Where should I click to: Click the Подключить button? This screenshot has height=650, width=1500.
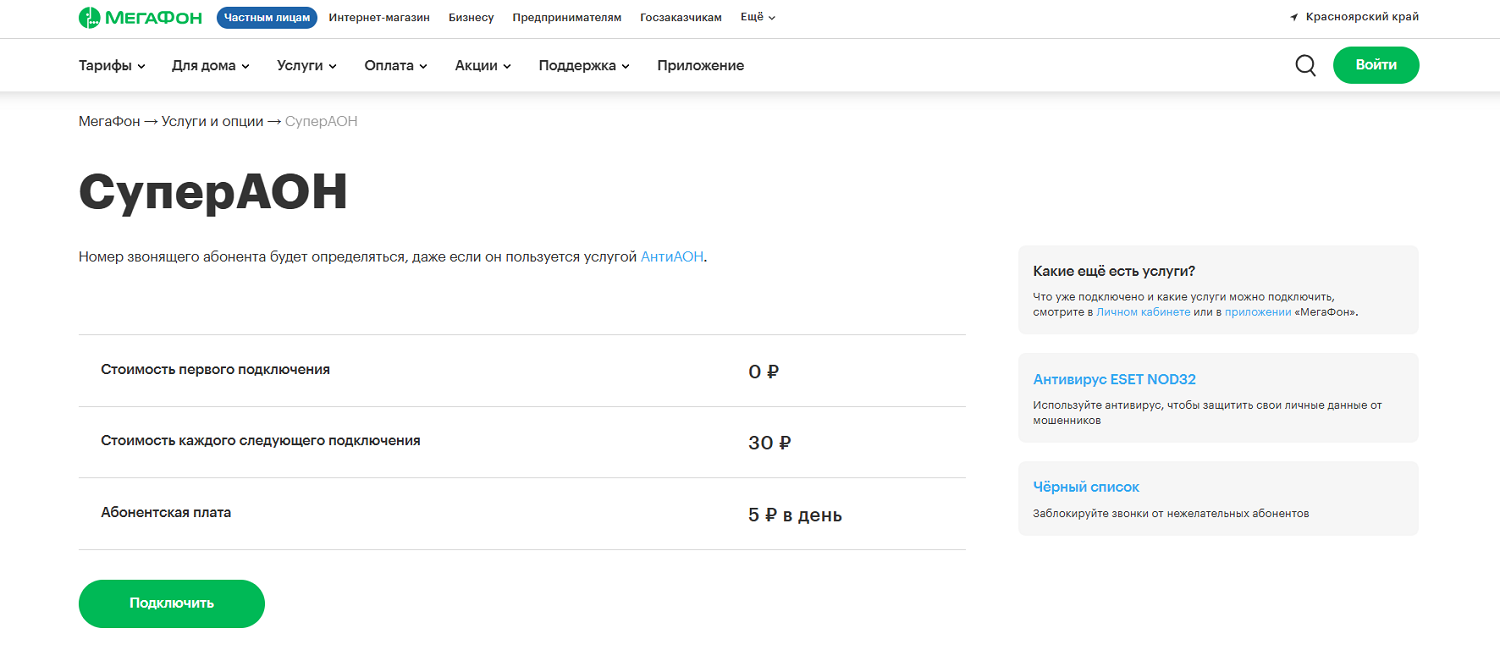coord(172,604)
